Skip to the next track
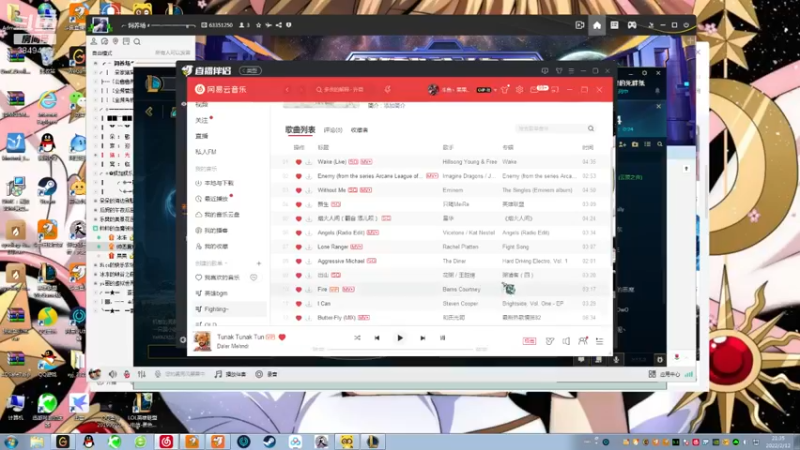The image size is (800, 450). pyautogui.click(x=422, y=338)
